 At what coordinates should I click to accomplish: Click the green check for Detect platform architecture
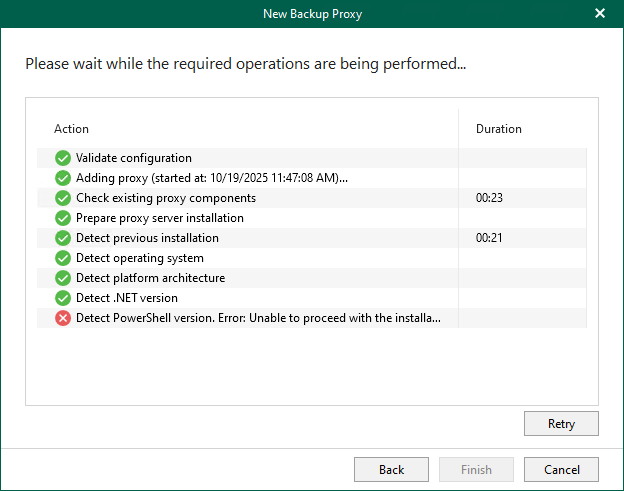tap(63, 278)
